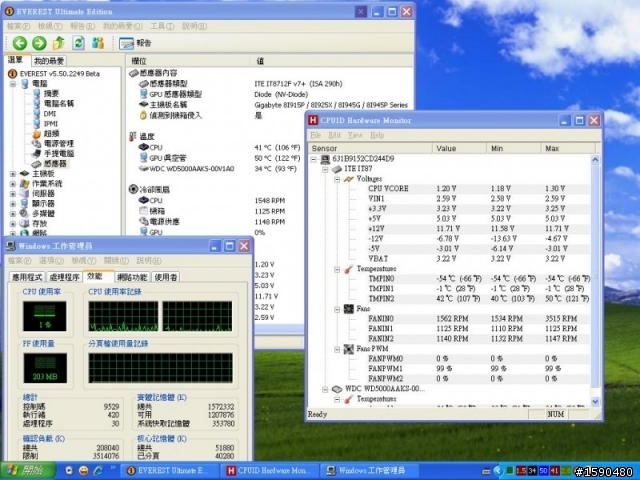Click Hardware Monitor scrollbar down arrow
This screenshot has height=480, width=640.
[596, 402]
